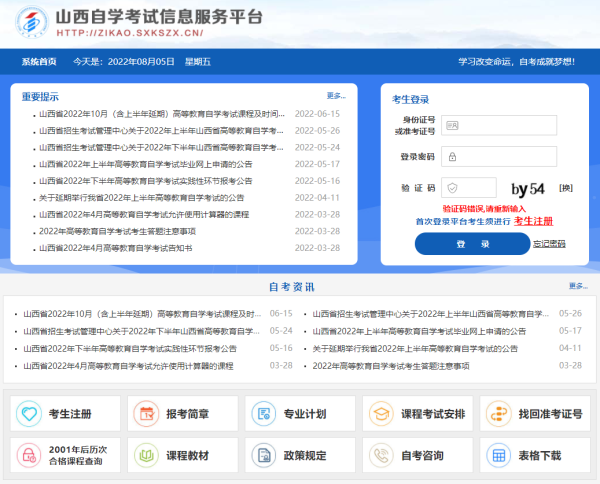Open the 04-11 延期举行 notice in 自考资讯
The image size is (600, 484).
[x=415, y=349]
